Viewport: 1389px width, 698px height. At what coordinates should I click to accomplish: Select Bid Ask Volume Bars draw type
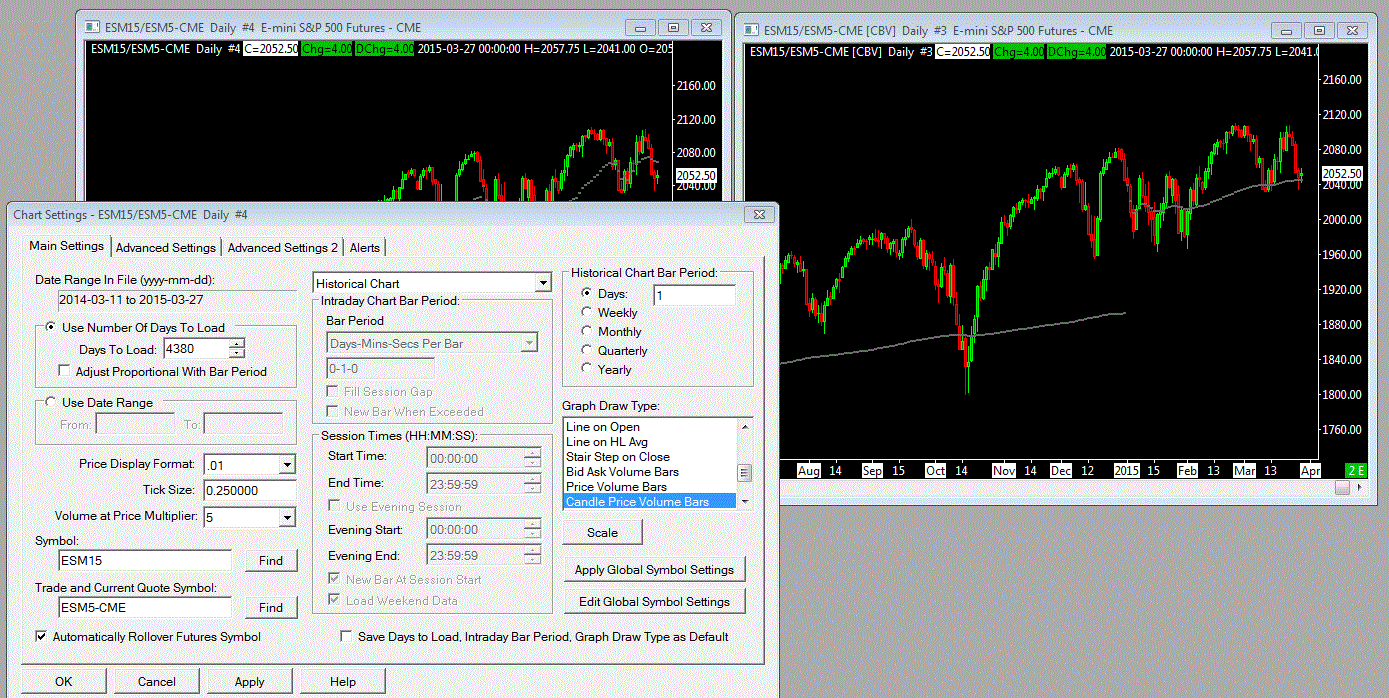[x=650, y=472]
